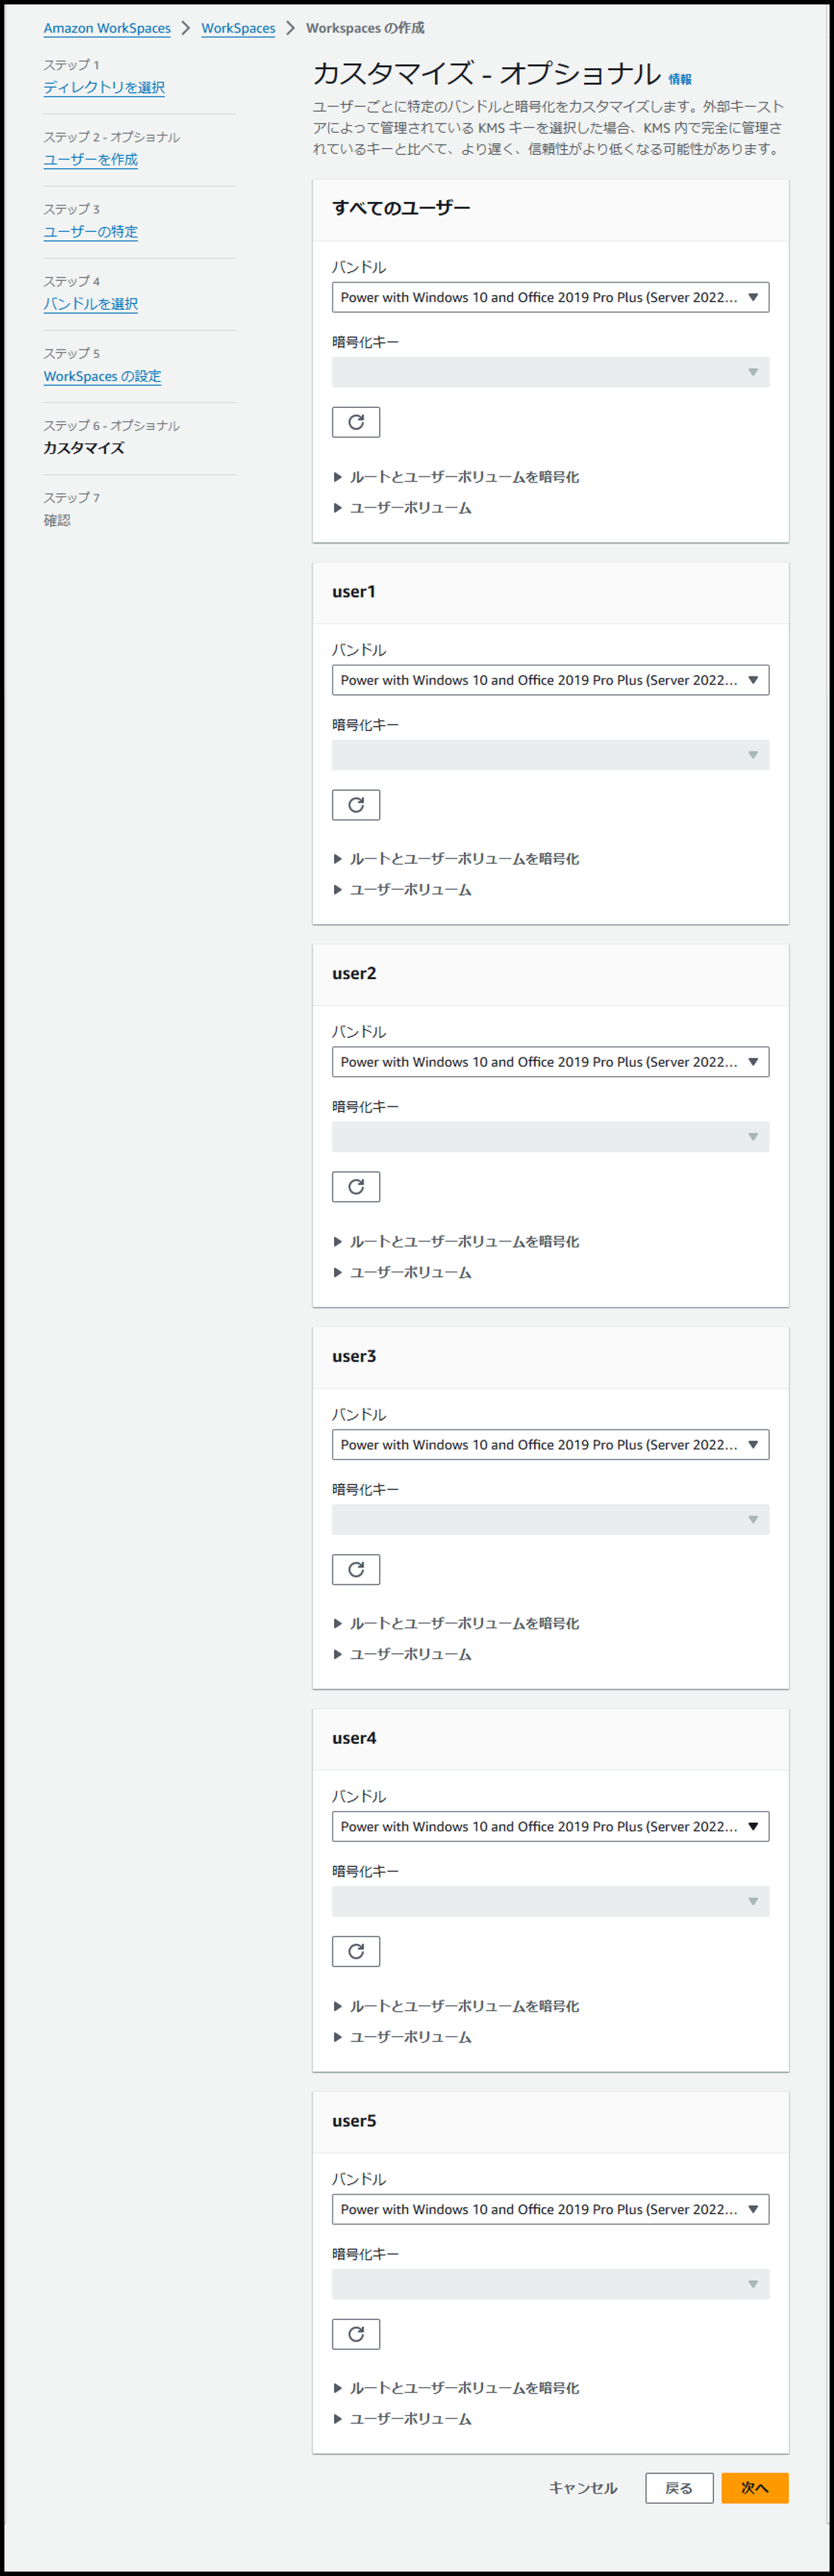Click refresh icon in user2 section
The image size is (834, 2576).
tap(356, 1187)
